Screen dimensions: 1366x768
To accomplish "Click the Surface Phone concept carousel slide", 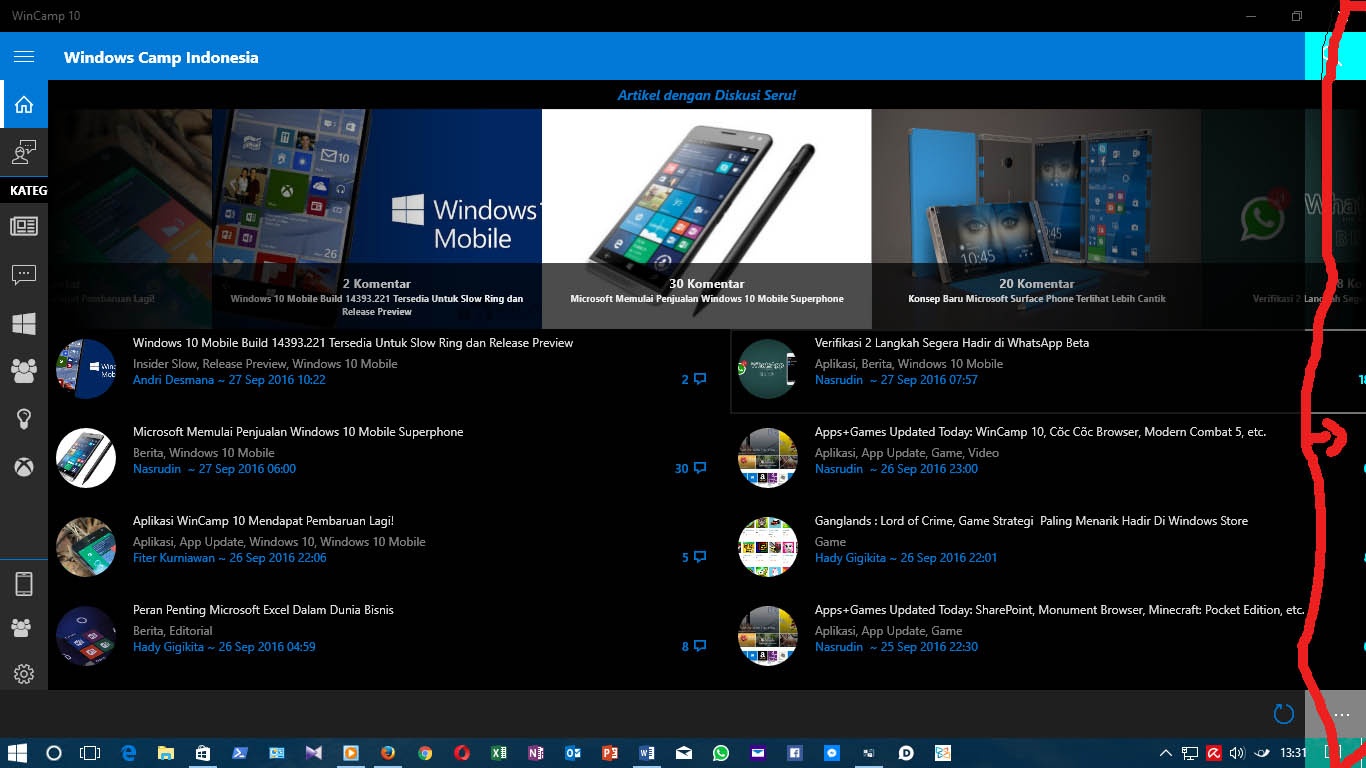I will 1036,219.
